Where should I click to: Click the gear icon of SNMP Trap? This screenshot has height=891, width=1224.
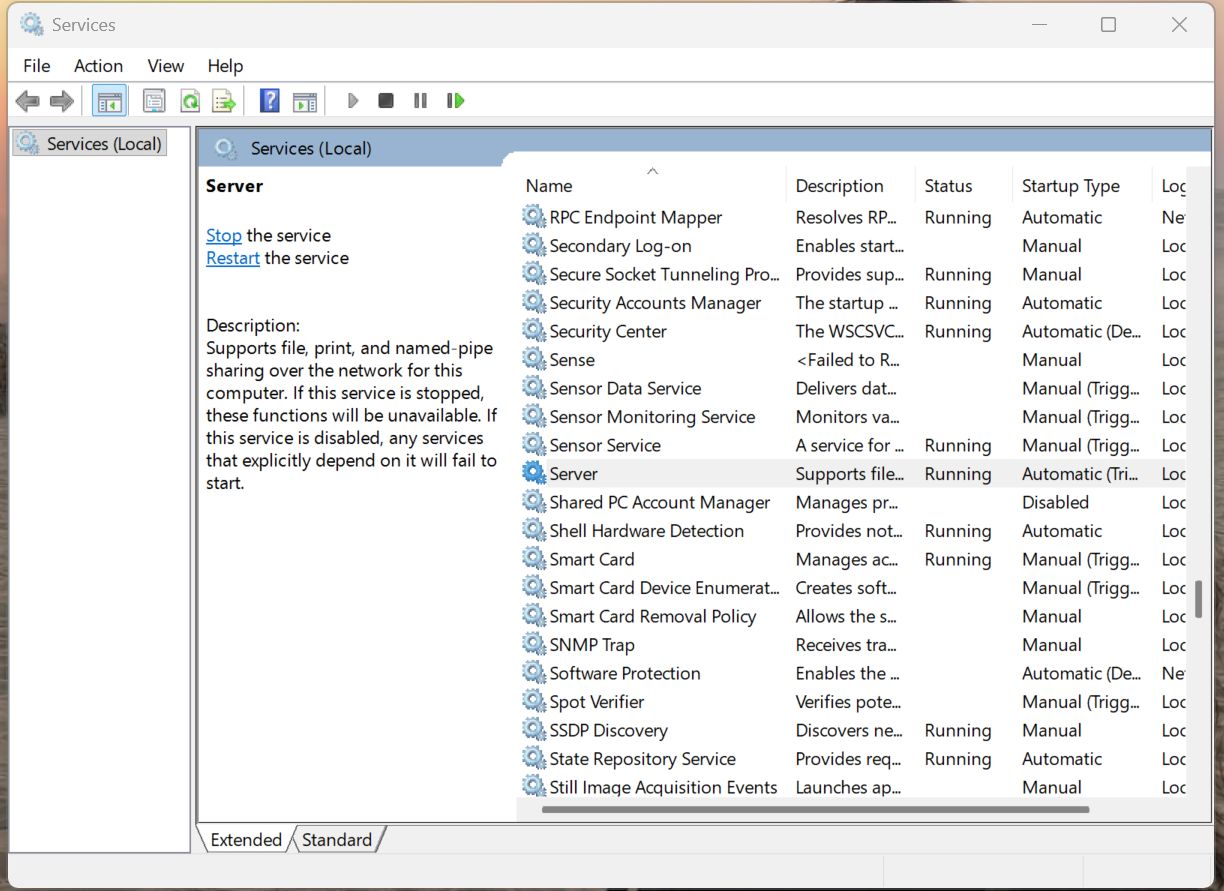coord(534,644)
